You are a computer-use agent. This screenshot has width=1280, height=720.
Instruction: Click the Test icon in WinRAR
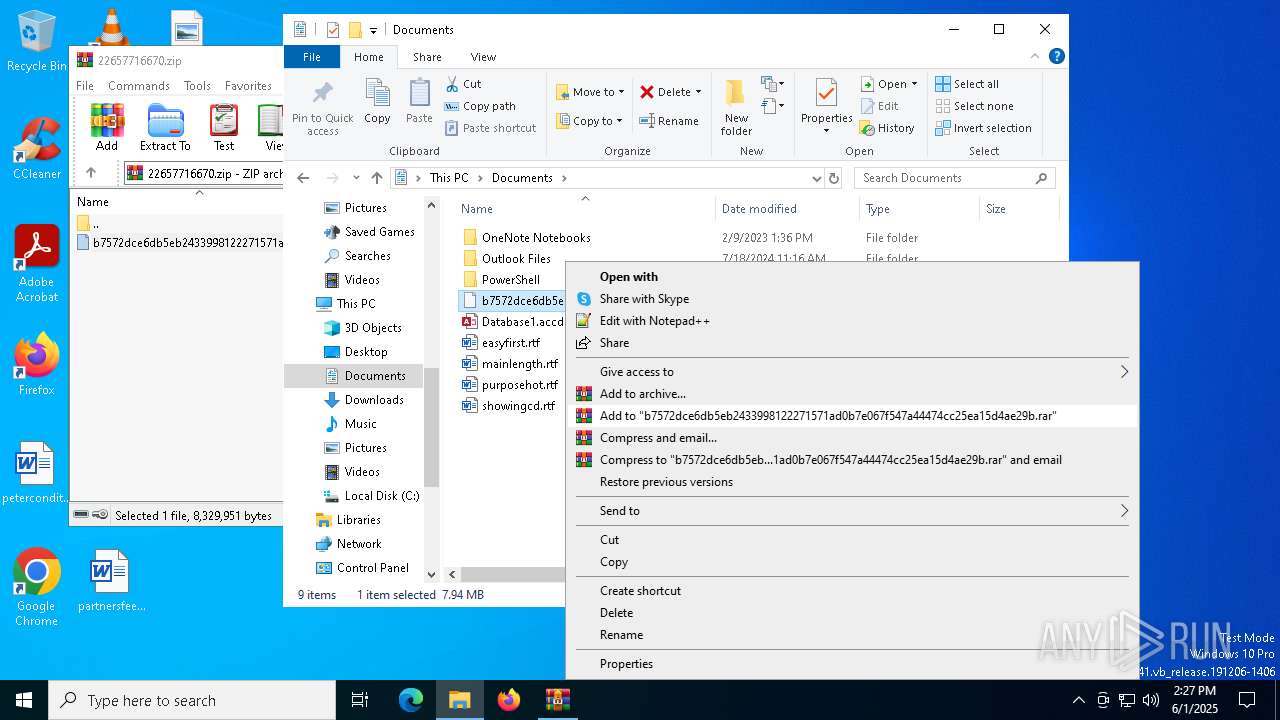tap(224, 127)
